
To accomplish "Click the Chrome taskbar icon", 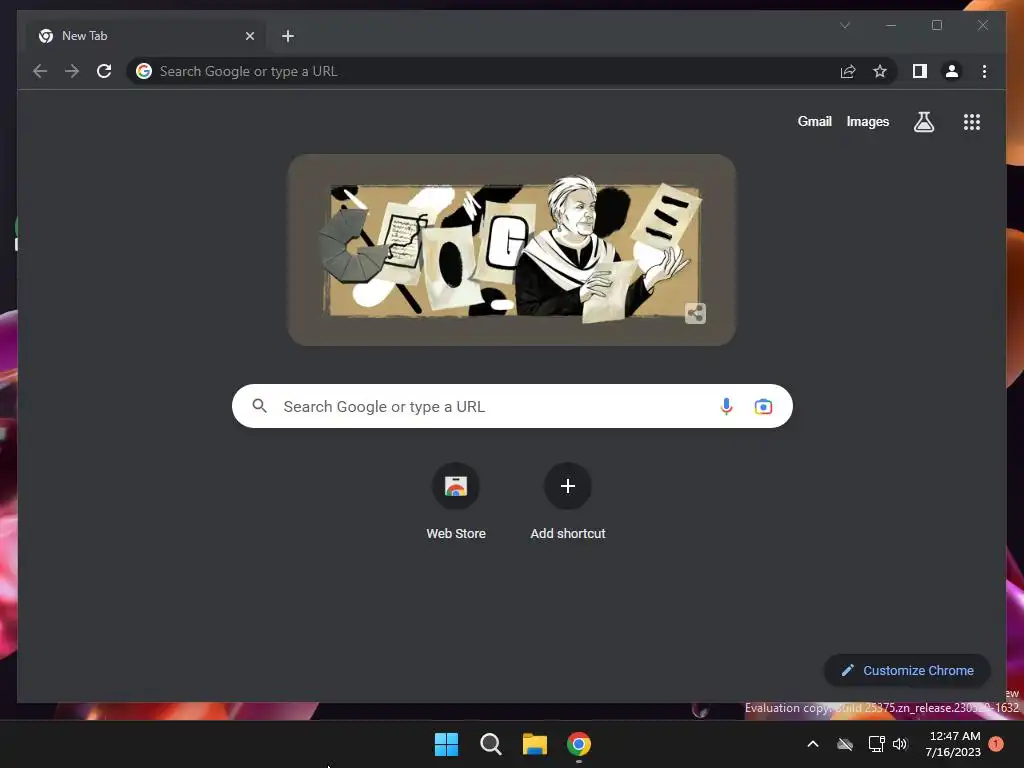I will 579,744.
